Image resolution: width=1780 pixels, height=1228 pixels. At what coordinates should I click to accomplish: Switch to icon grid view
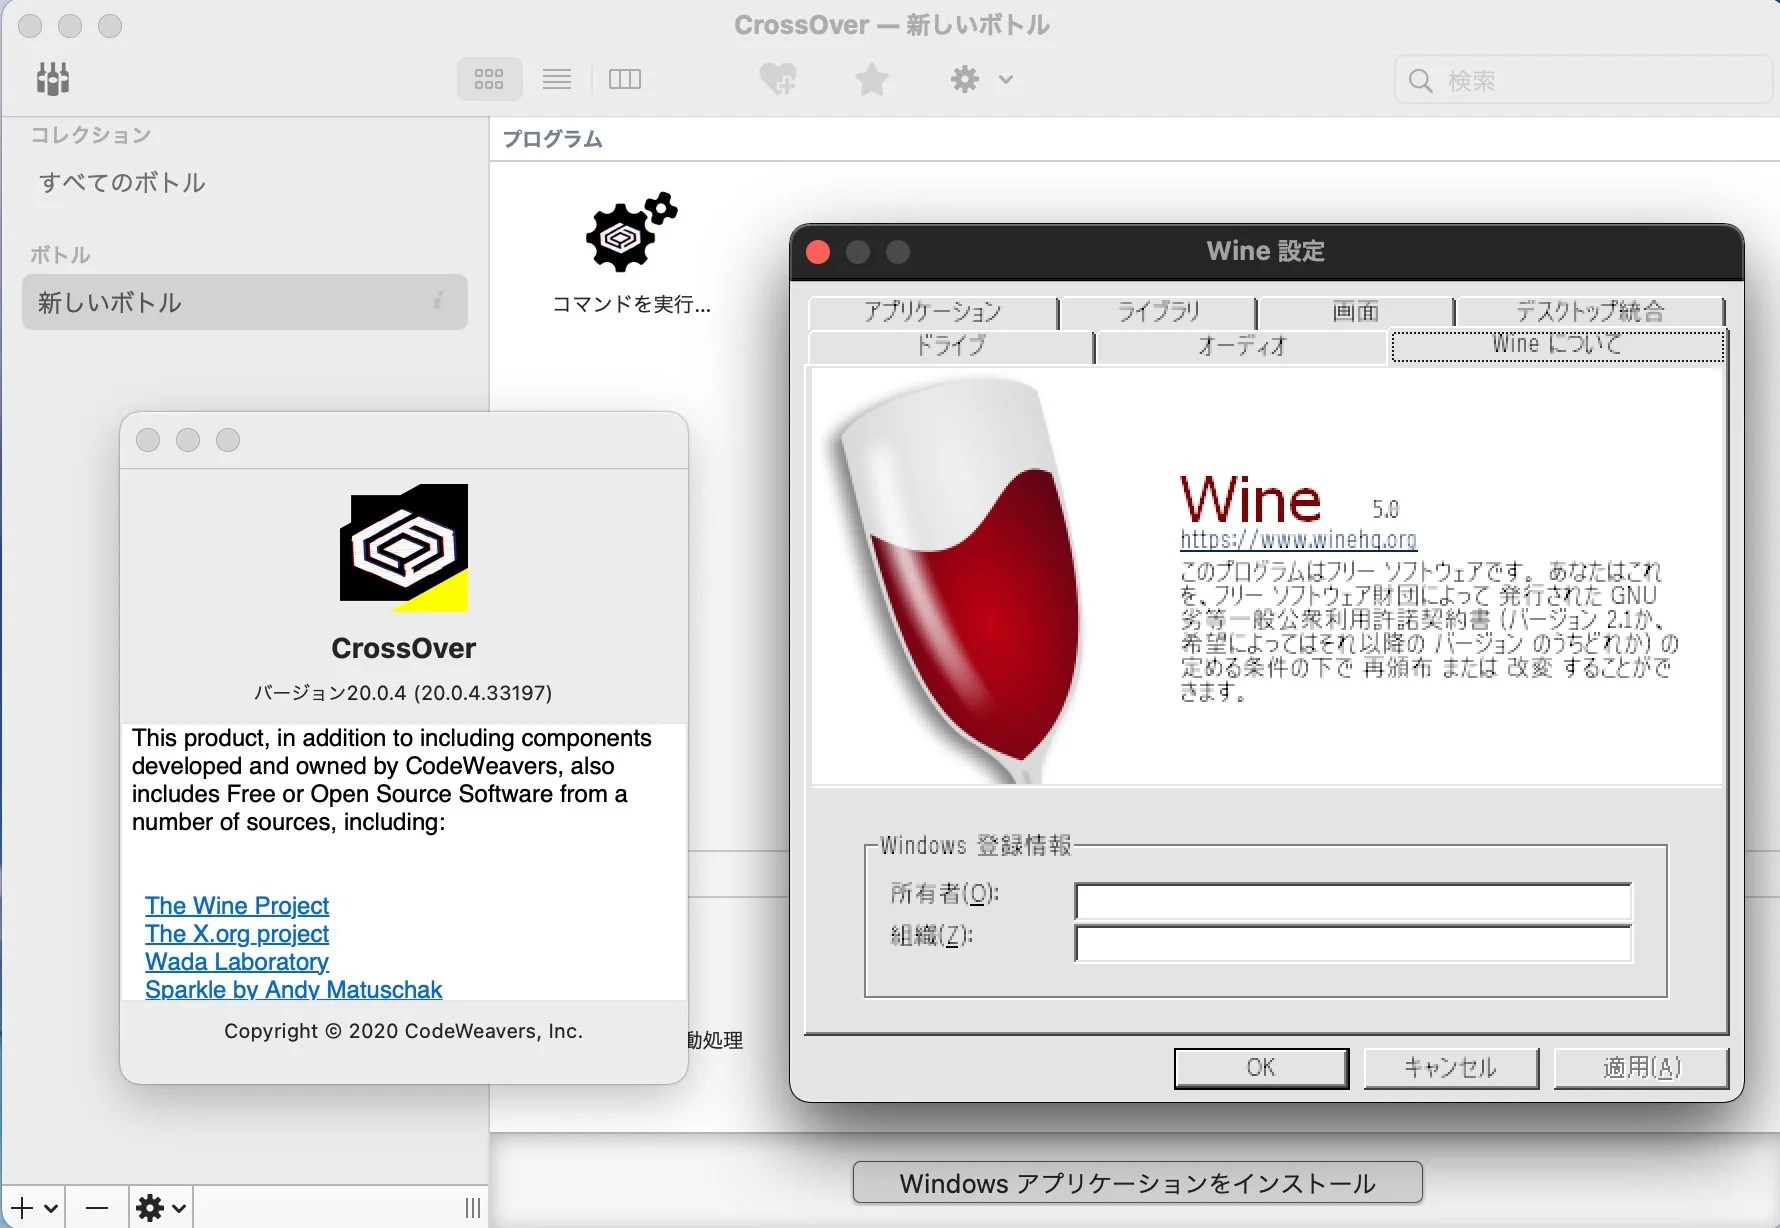pyautogui.click(x=489, y=79)
